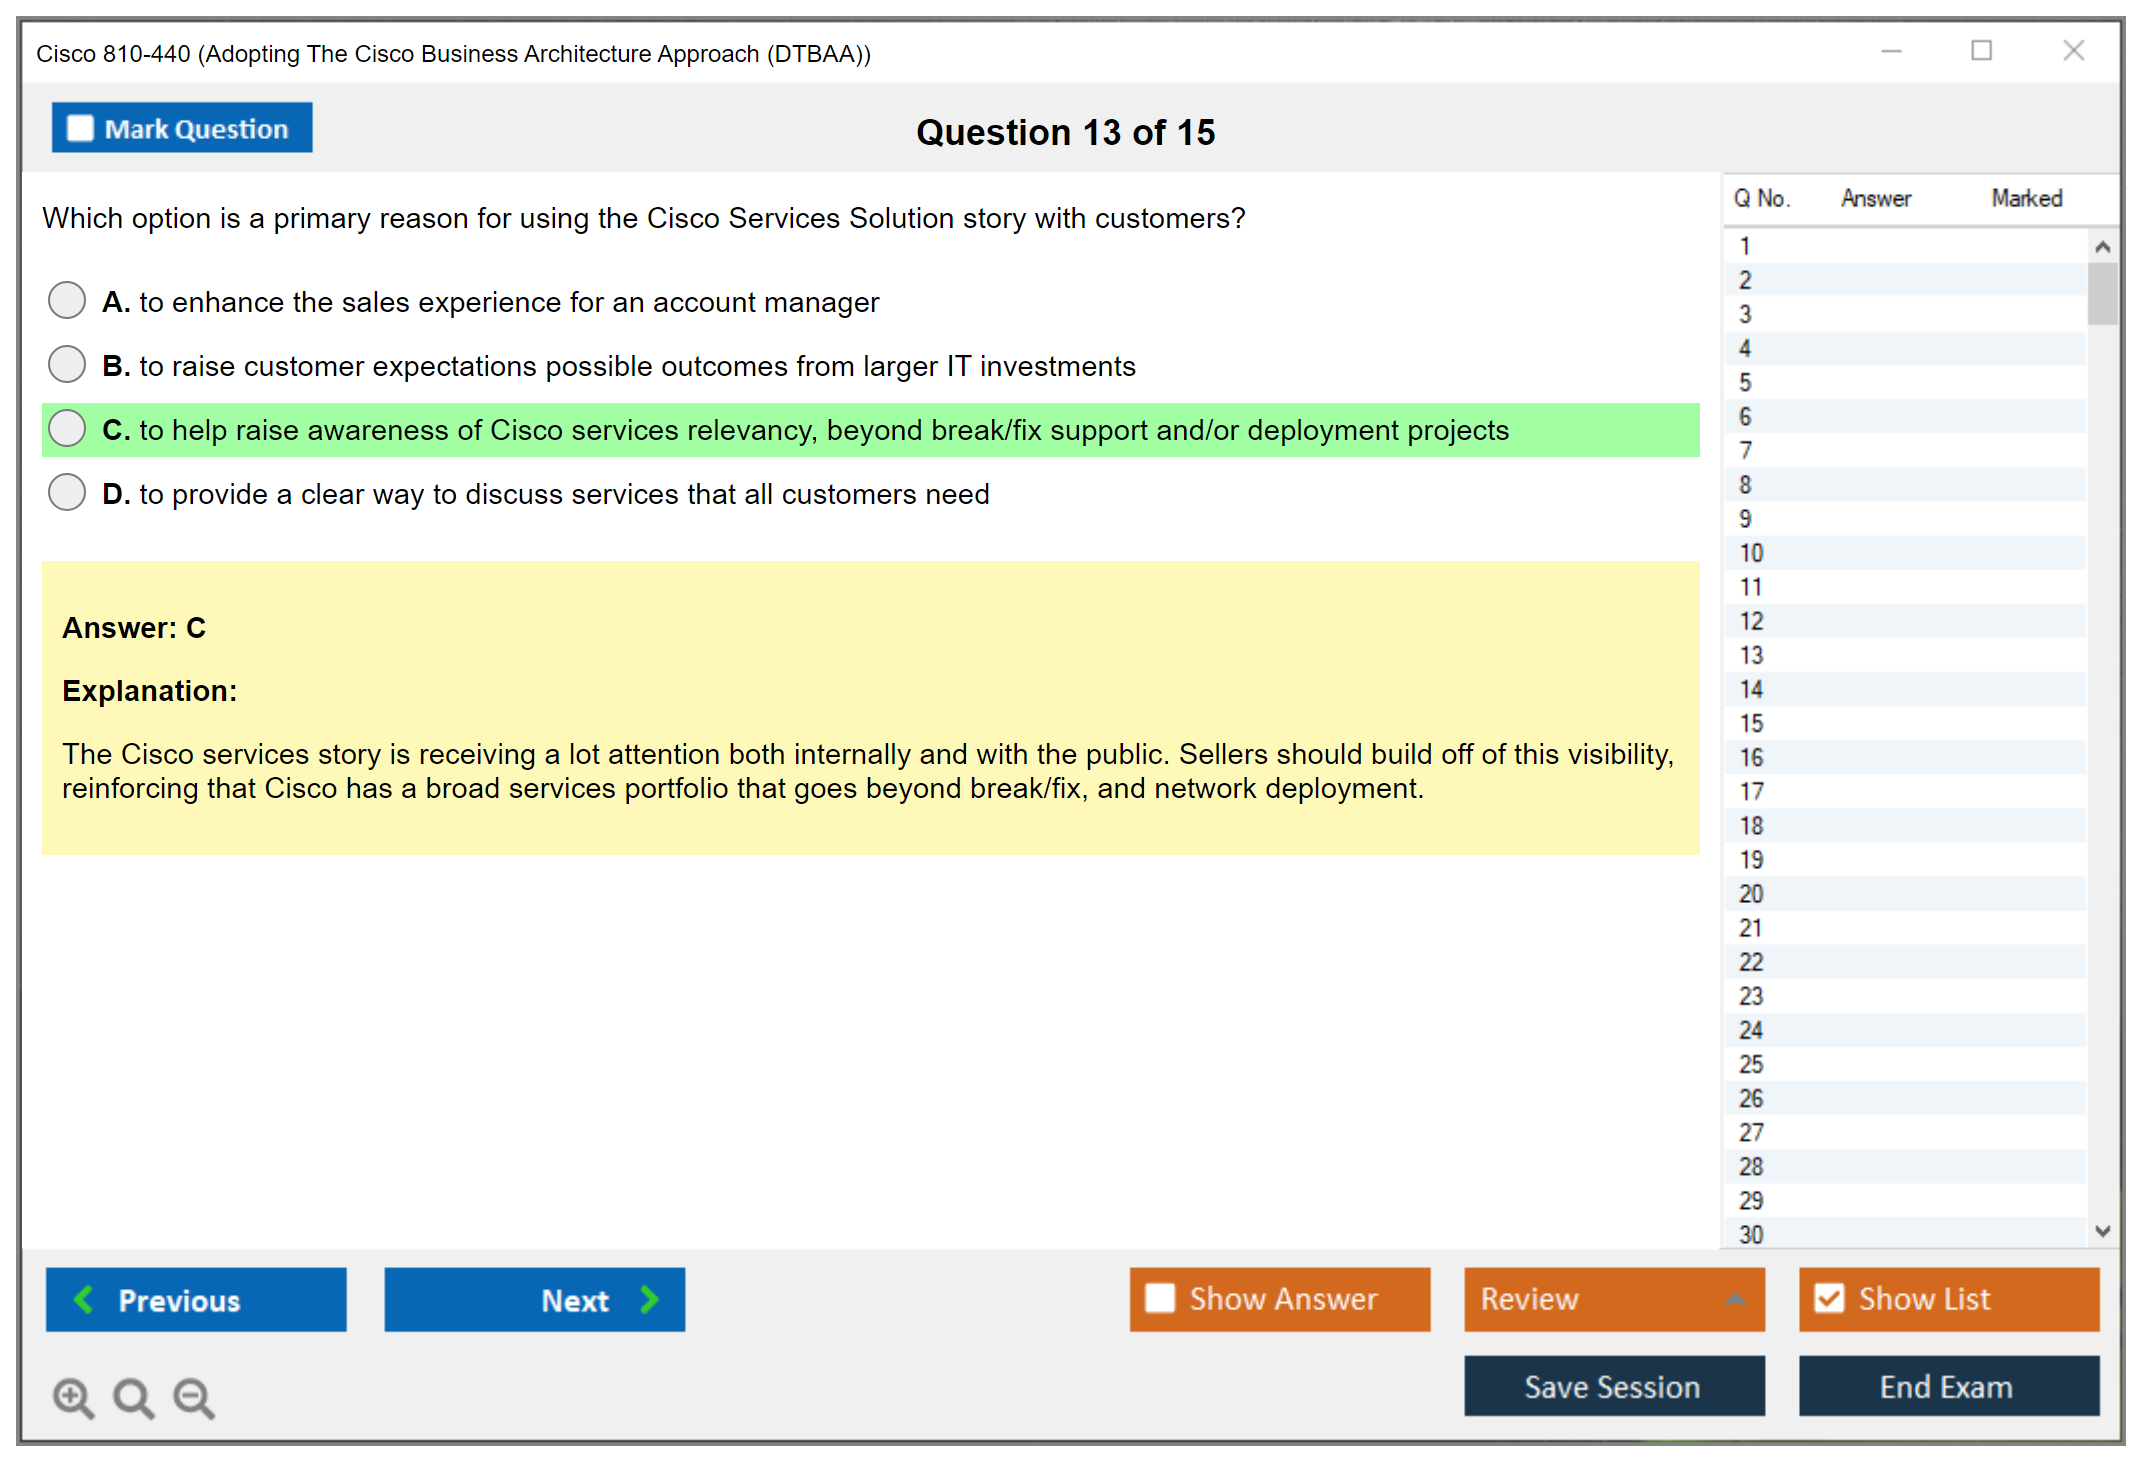Enable the Show Answer checkbox
Image resolution: width=2150 pixels, height=1470 pixels.
(x=1160, y=1298)
